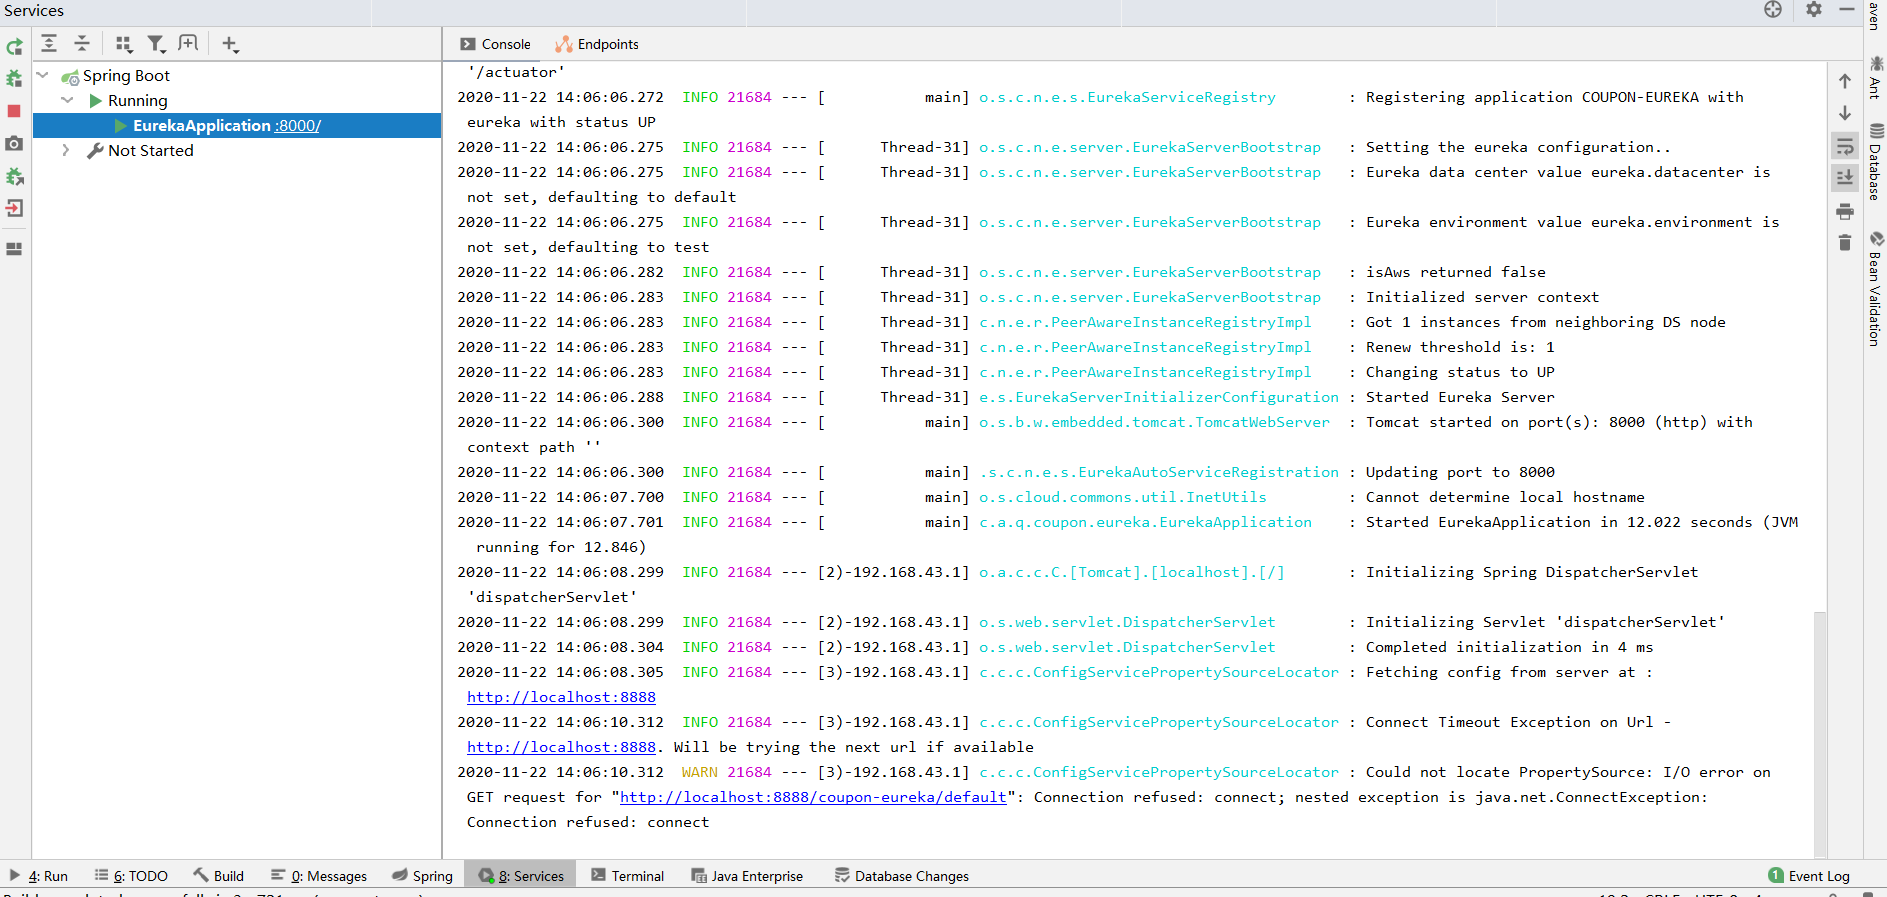Toggle scroll to end of console
1887x897 pixels.
[x=1845, y=177]
